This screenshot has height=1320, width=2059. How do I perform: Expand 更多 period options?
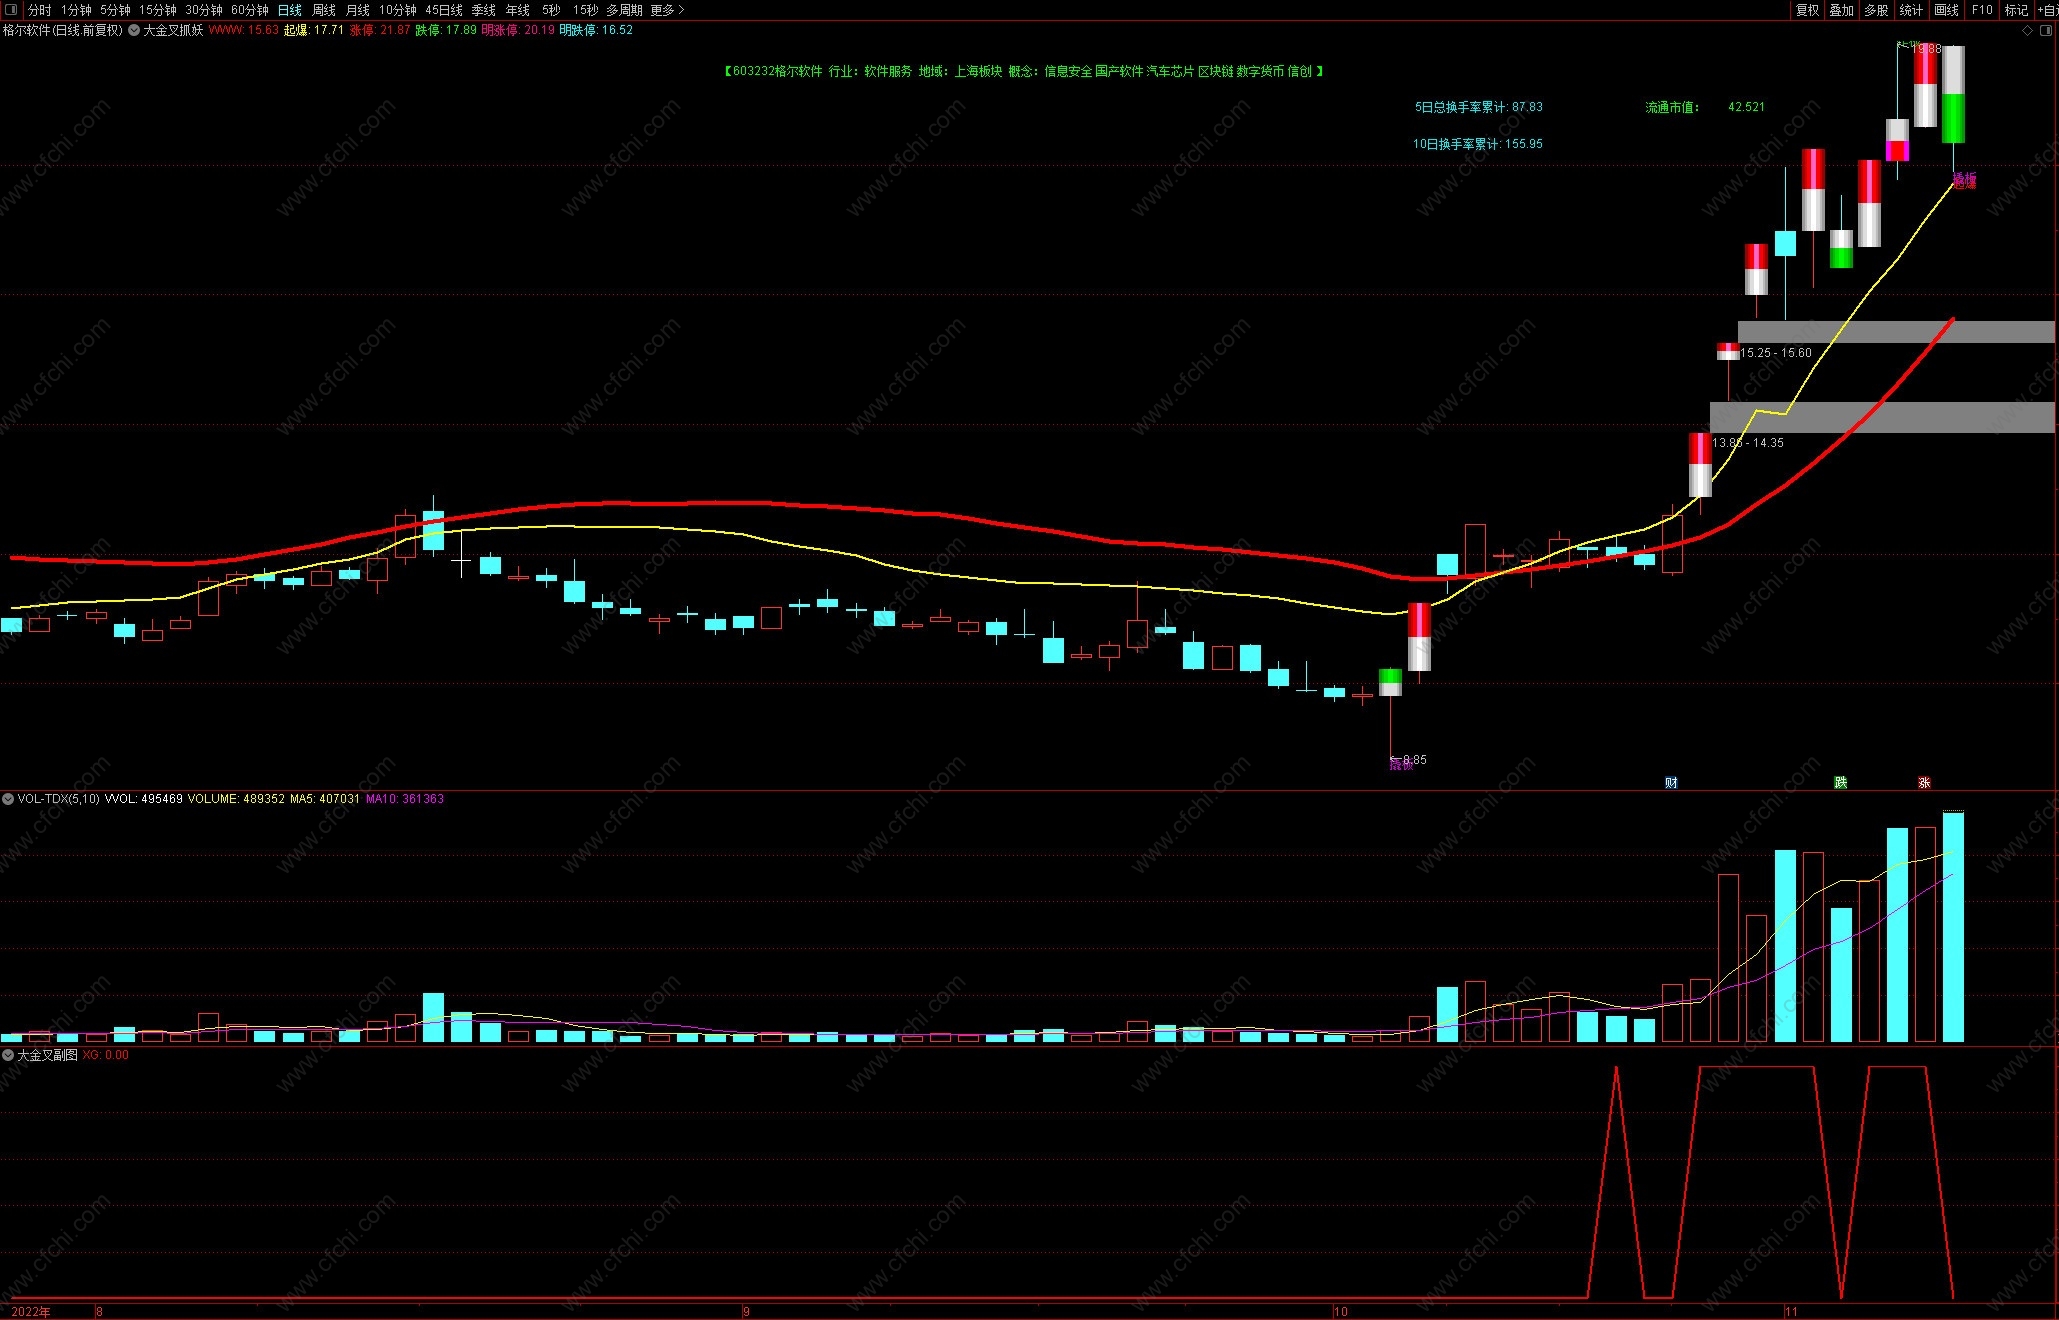click(x=667, y=10)
